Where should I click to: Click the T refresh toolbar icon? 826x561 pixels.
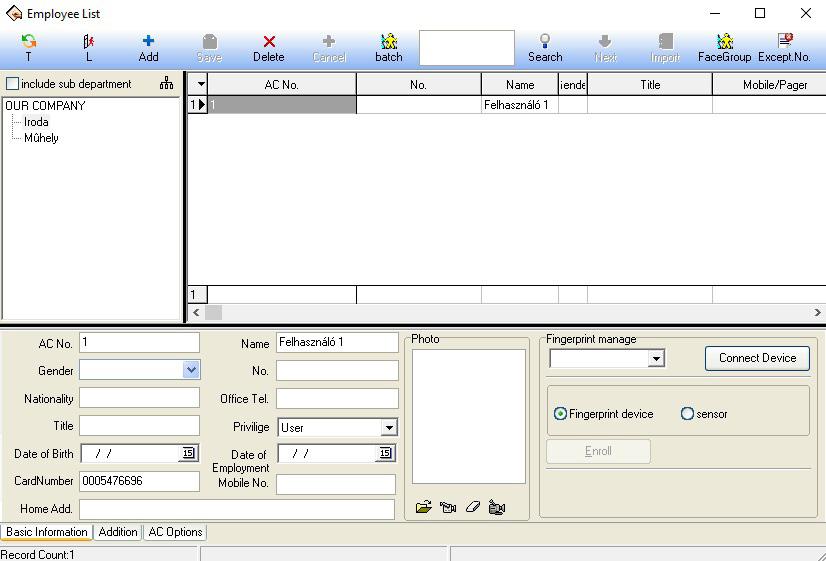[x=28, y=41]
